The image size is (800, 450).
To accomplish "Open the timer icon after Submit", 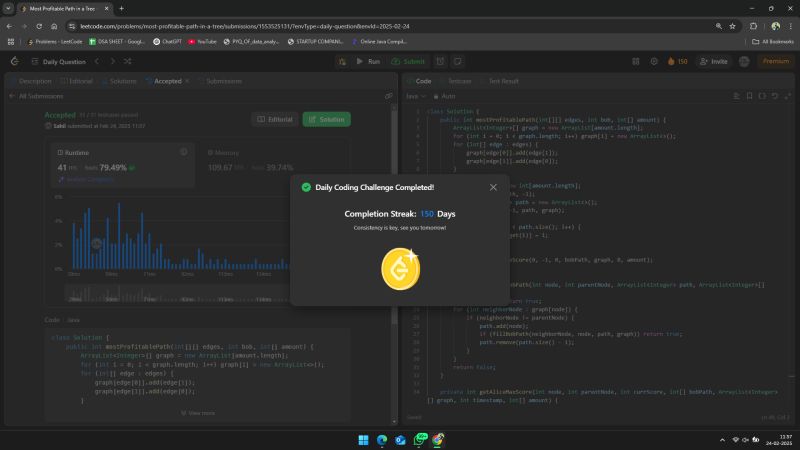I will point(440,61).
